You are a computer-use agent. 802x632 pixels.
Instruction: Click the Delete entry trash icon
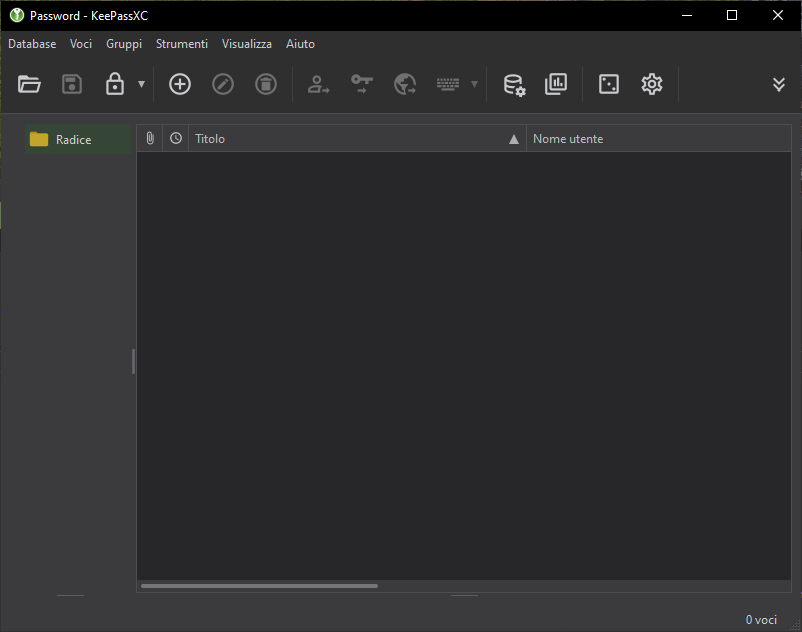click(265, 85)
